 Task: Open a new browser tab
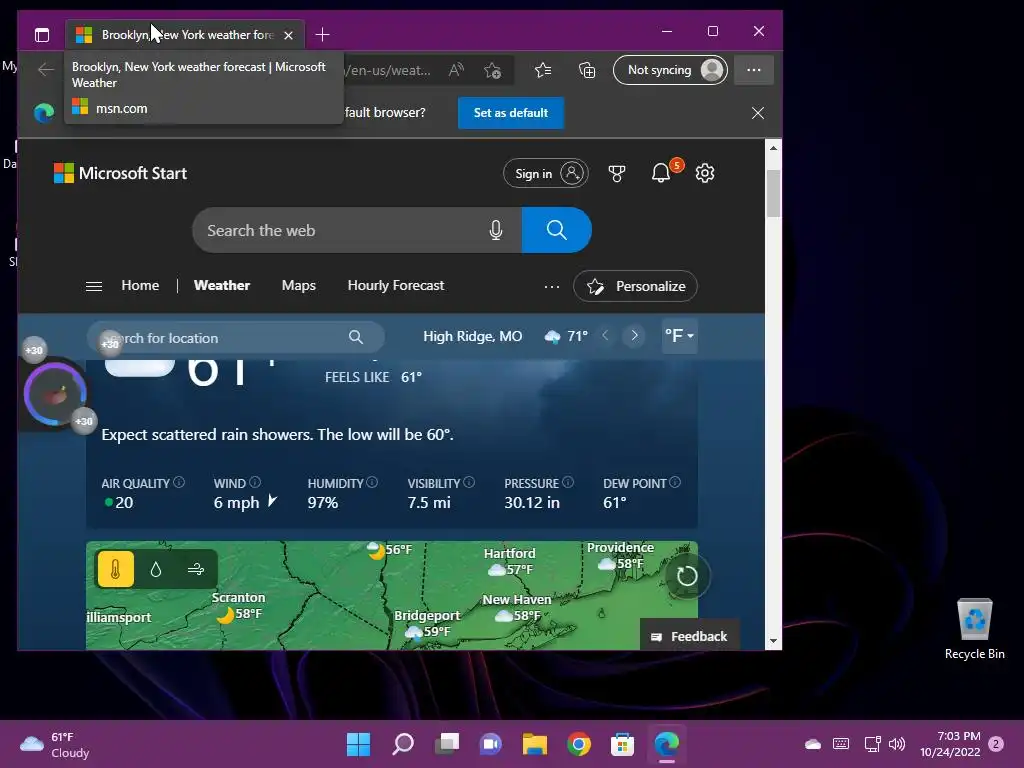(x=322, y=35)
